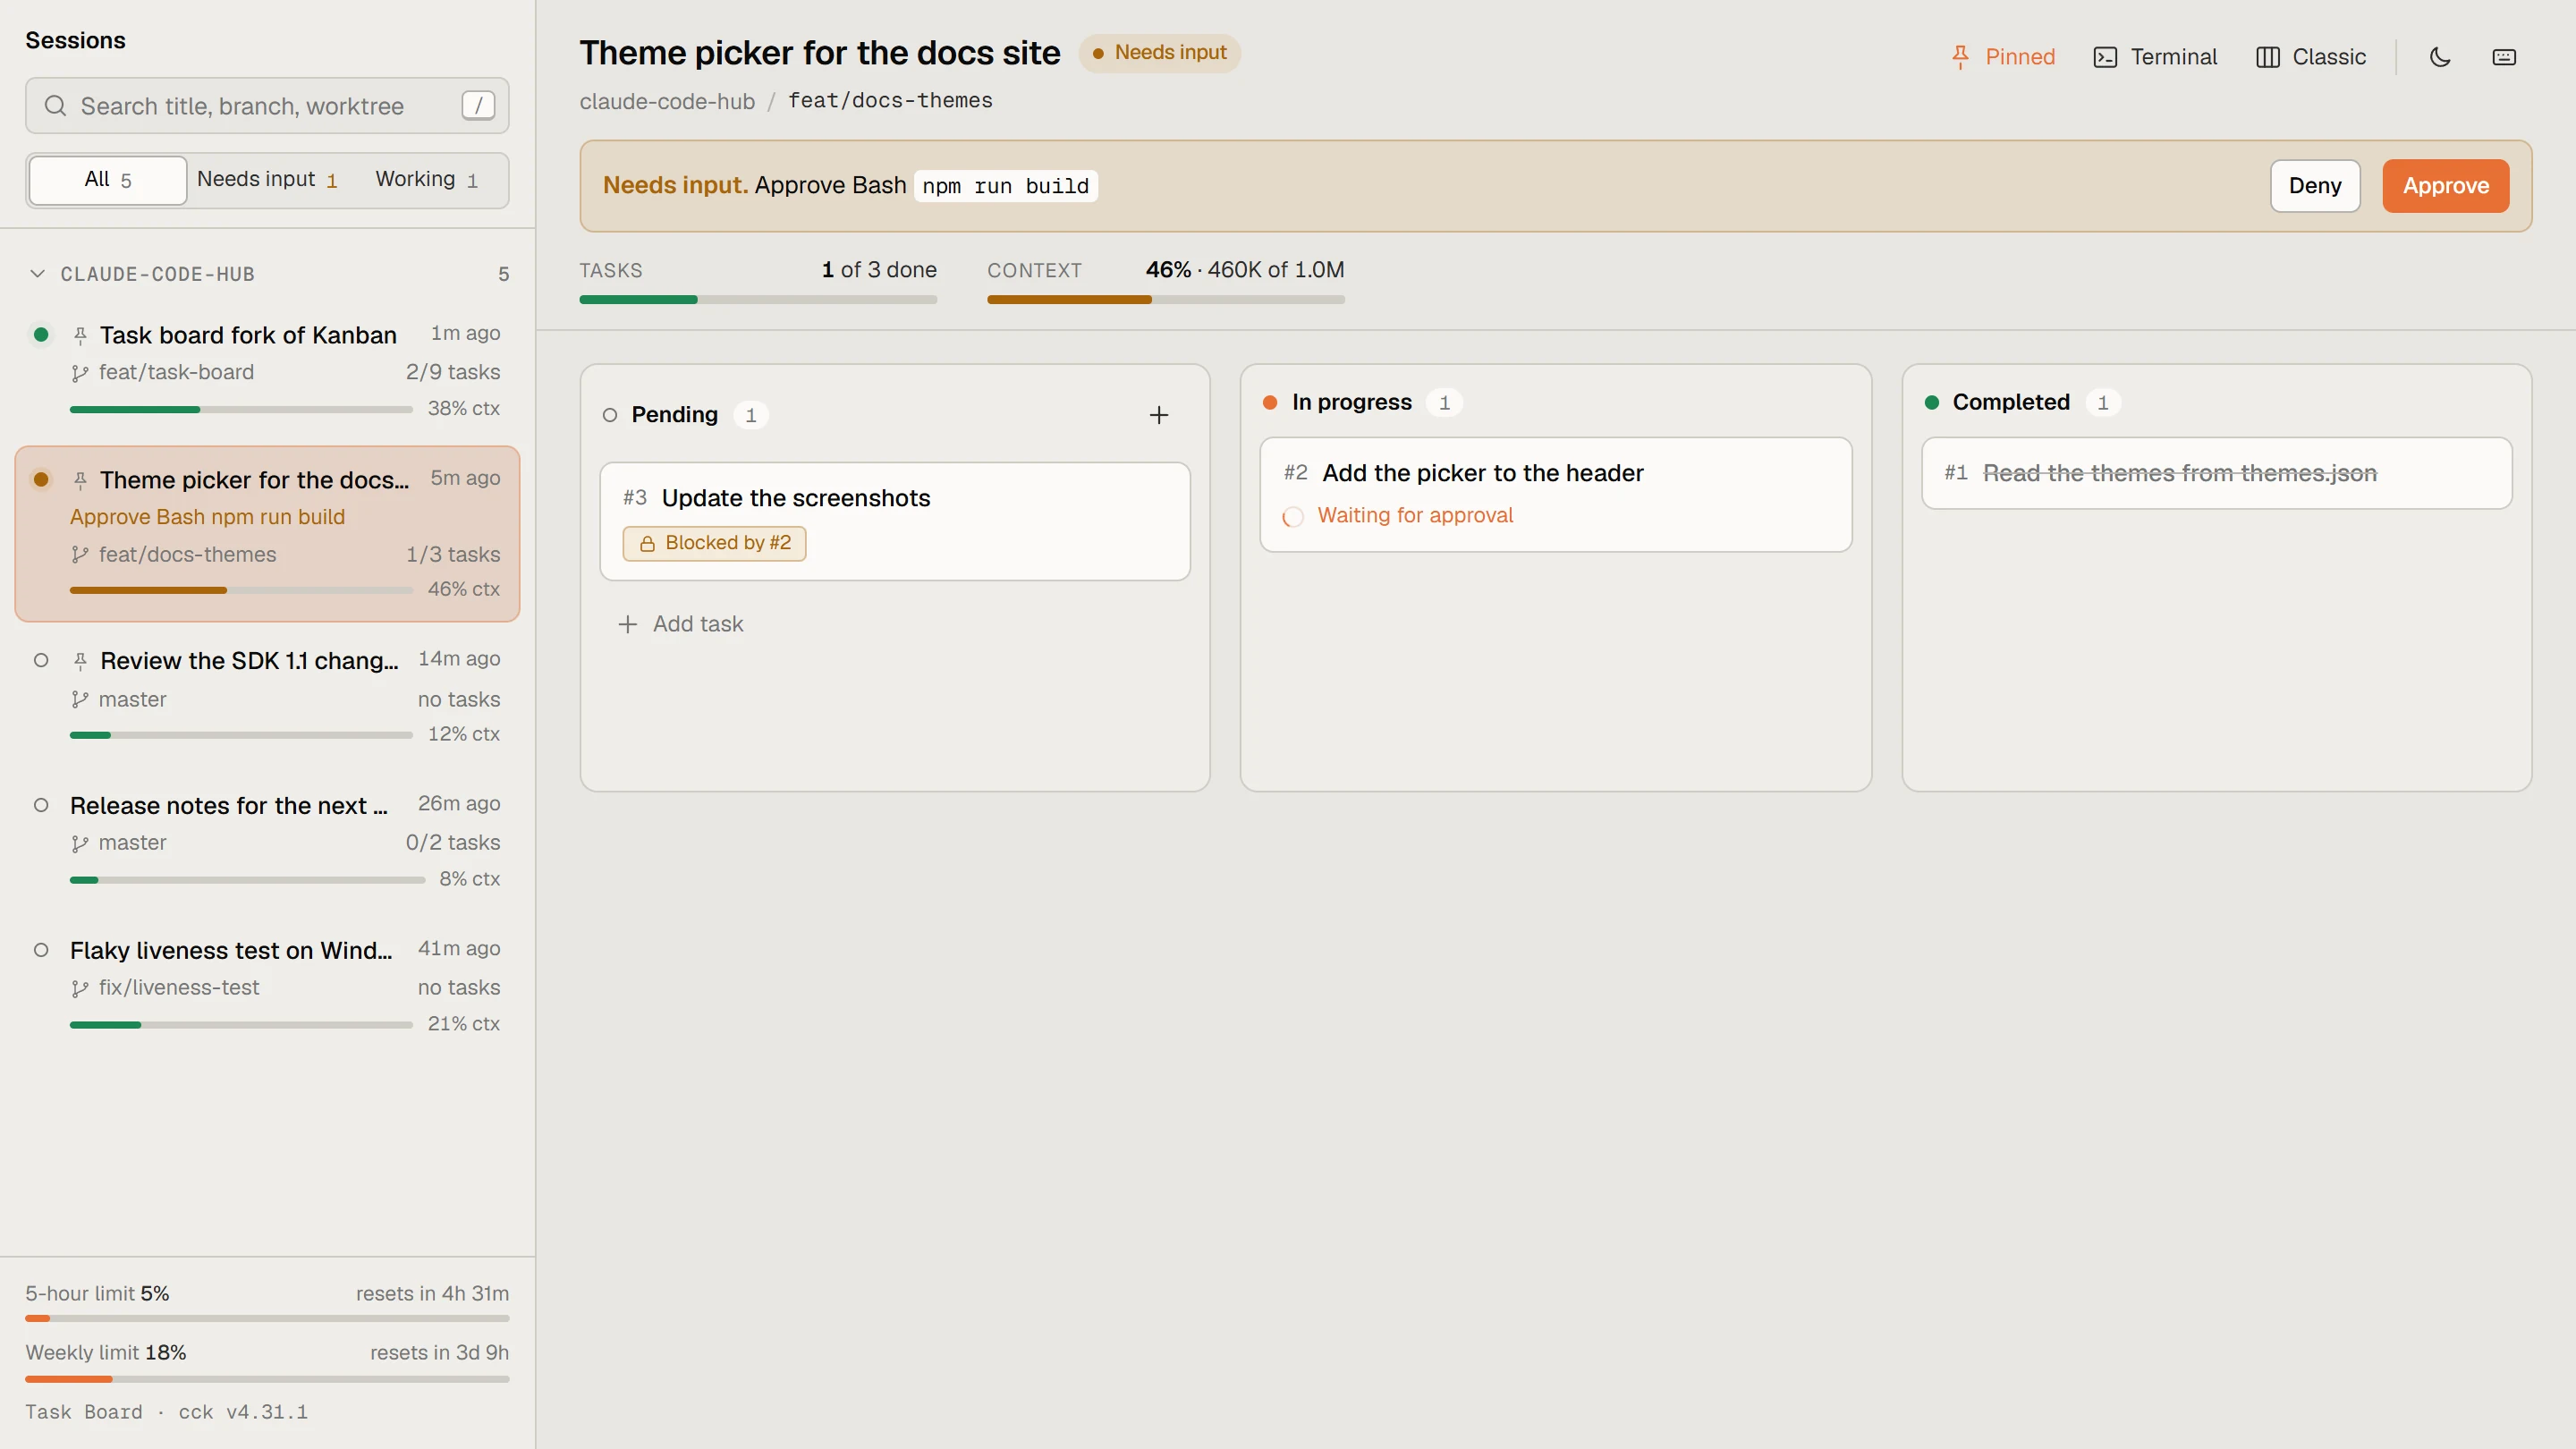Open Terminal view
Viewport: 2576px width, 1449px height.
[x=2155, y=57]
